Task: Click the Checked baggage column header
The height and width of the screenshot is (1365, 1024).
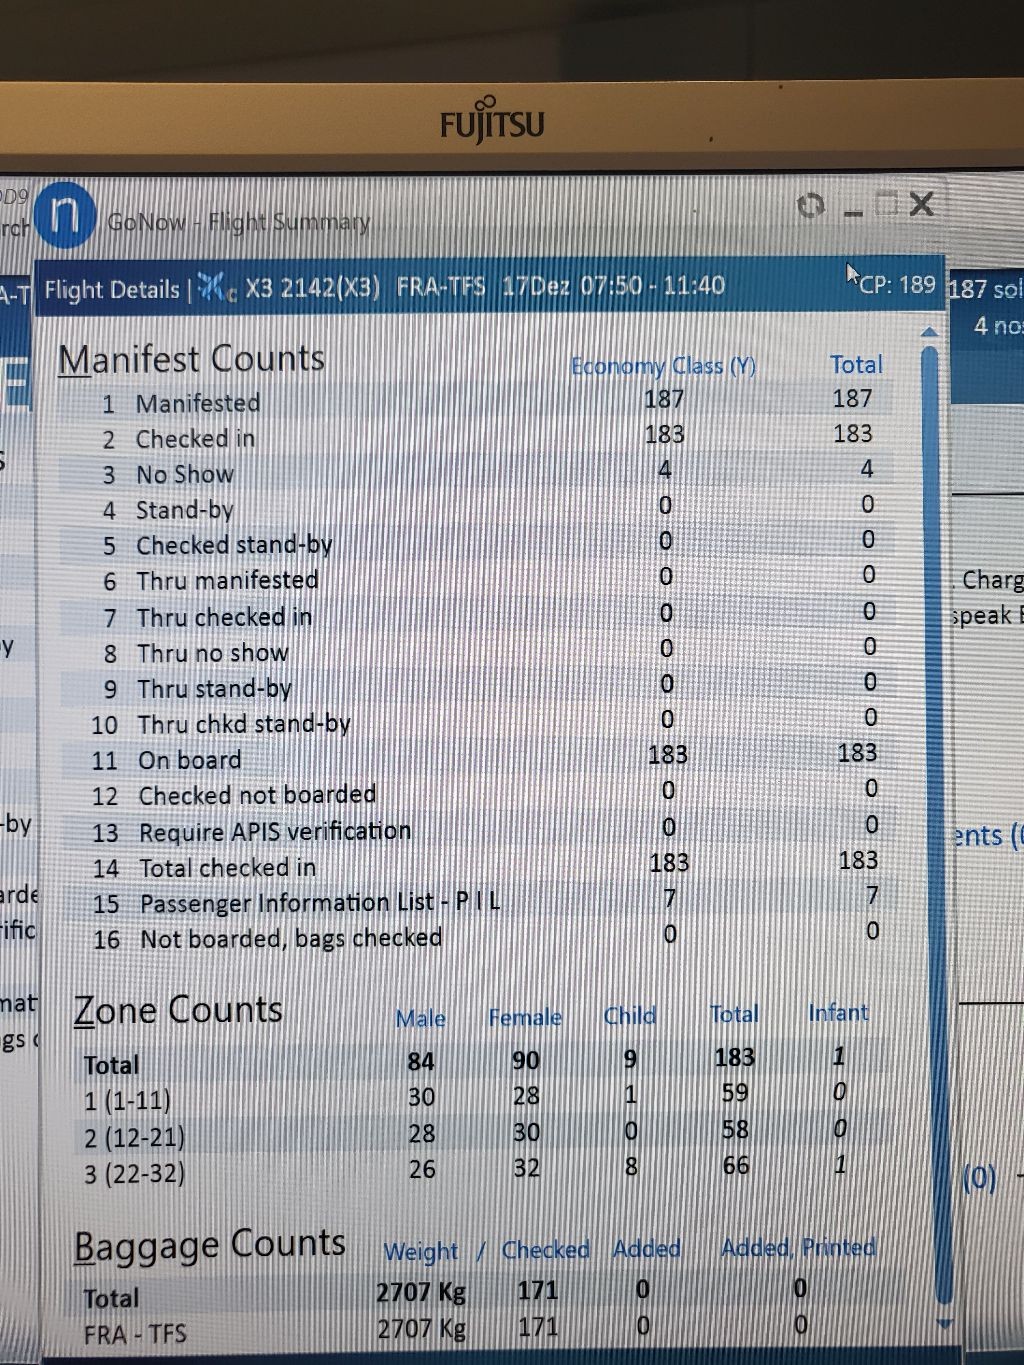Action: tap(545, 1250)
